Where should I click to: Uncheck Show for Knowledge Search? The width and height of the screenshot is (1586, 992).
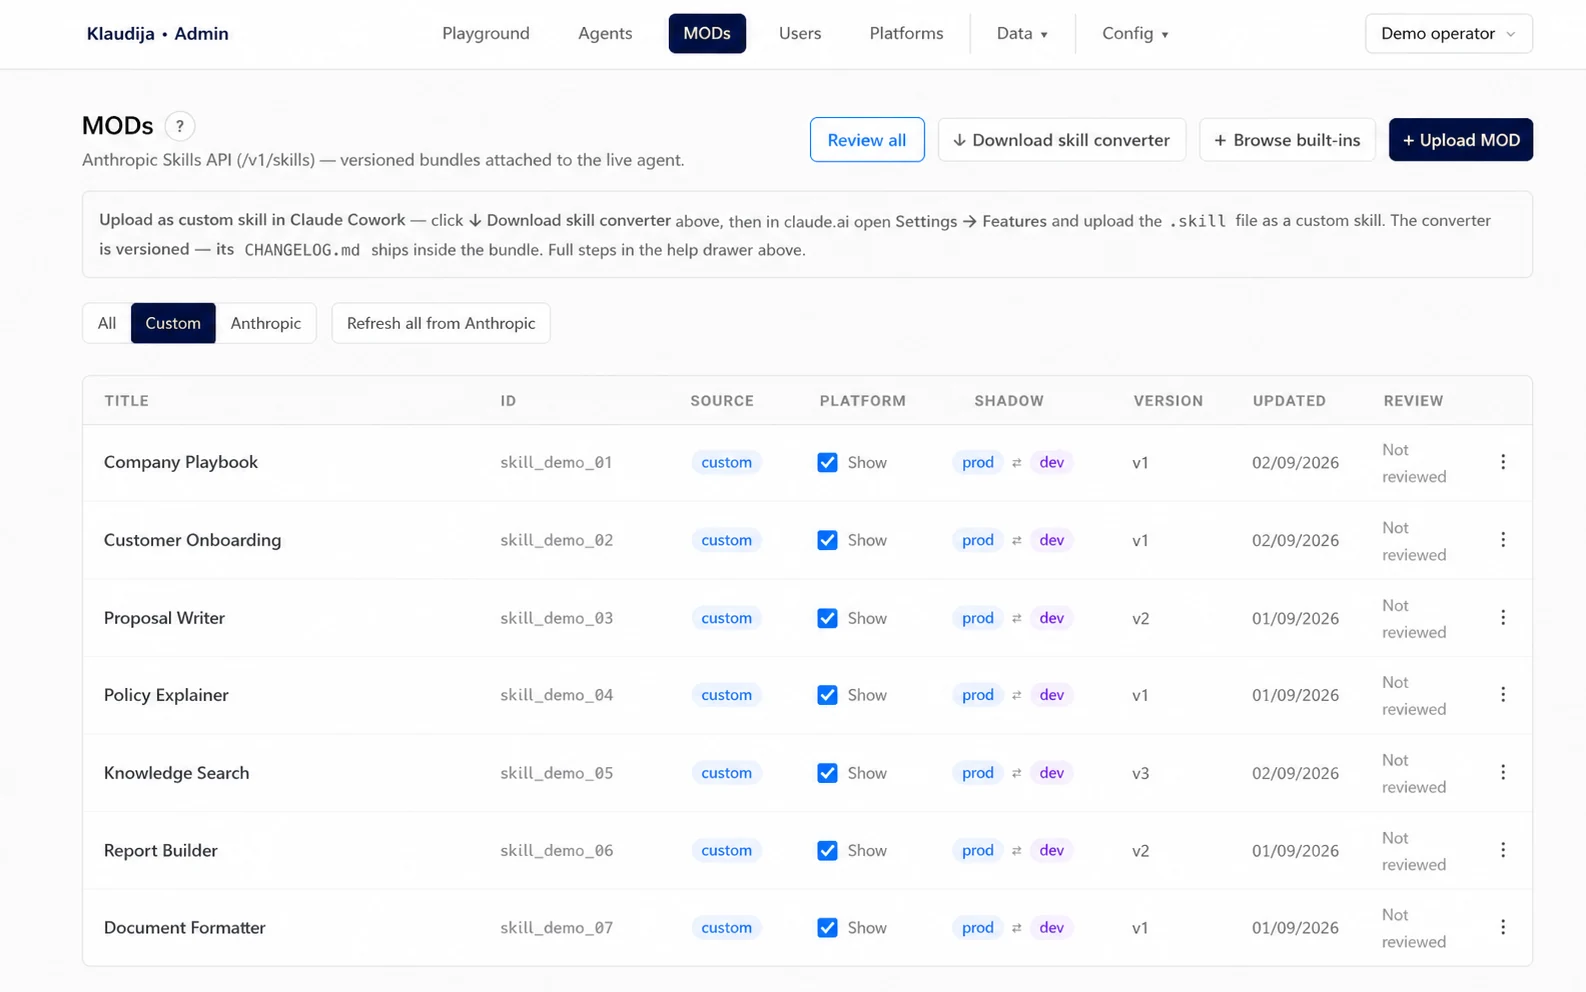point(827,773)
